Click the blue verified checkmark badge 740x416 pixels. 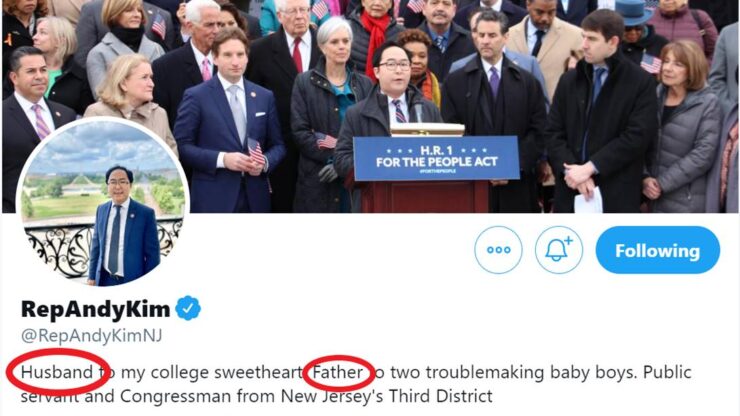[188, 308]
